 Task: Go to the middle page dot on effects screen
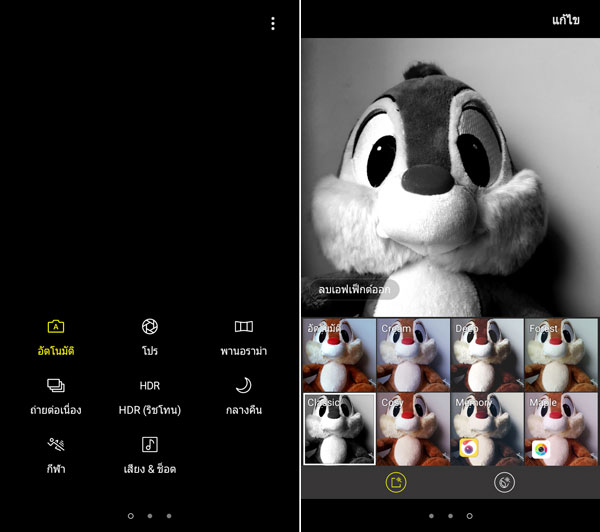[x=450, y=516]
